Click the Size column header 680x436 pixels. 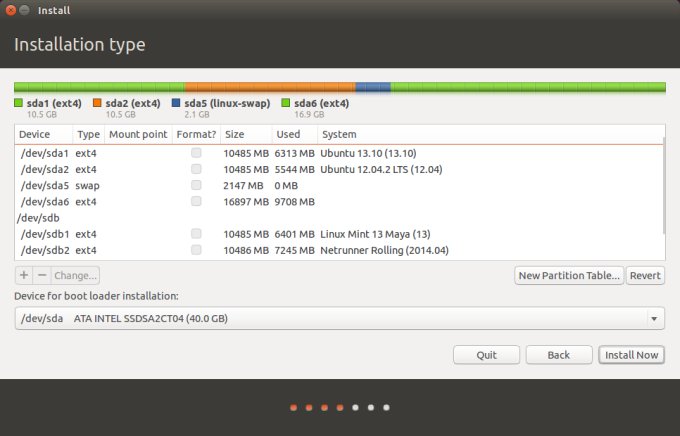pos(246,134)
